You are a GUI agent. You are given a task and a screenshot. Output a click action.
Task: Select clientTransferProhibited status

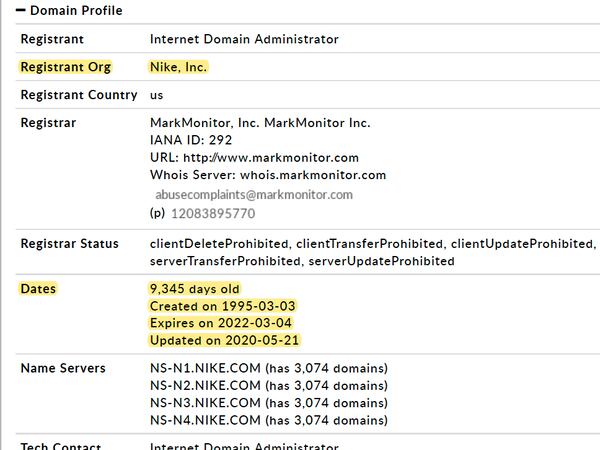click(x=370, y=244)
